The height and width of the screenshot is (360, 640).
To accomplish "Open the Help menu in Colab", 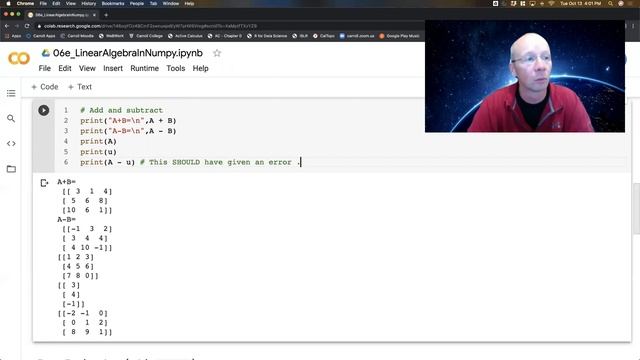I will point(200,68).
